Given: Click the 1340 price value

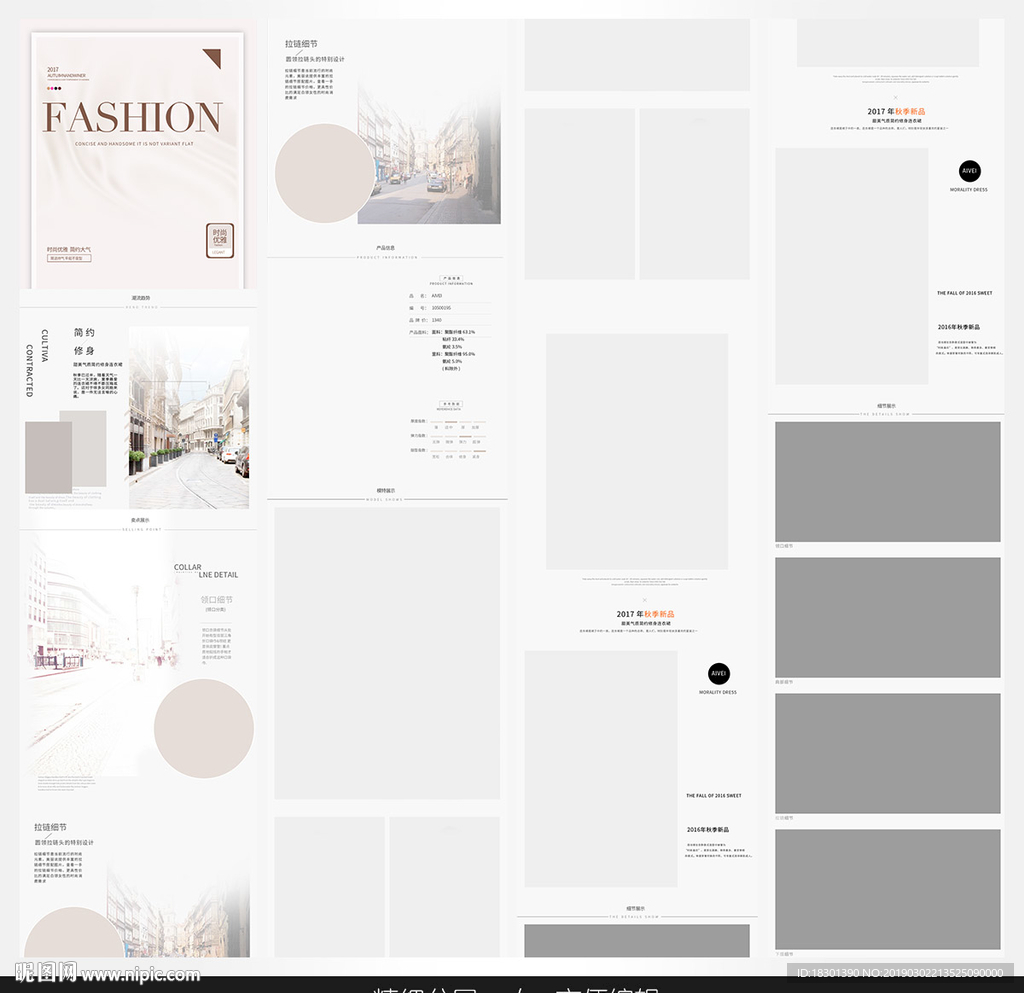Looking at the screenshot, I should point(436,320).
